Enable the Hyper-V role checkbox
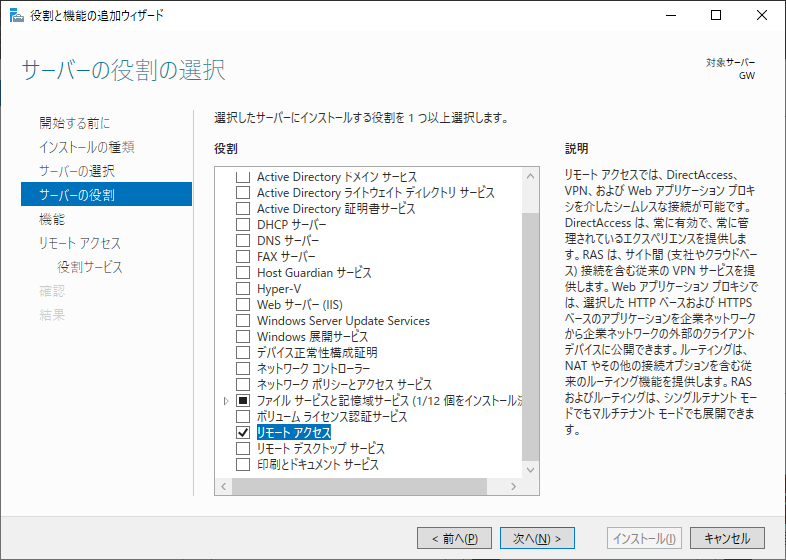This screenshot has height=560, width=786. [243, 289]
